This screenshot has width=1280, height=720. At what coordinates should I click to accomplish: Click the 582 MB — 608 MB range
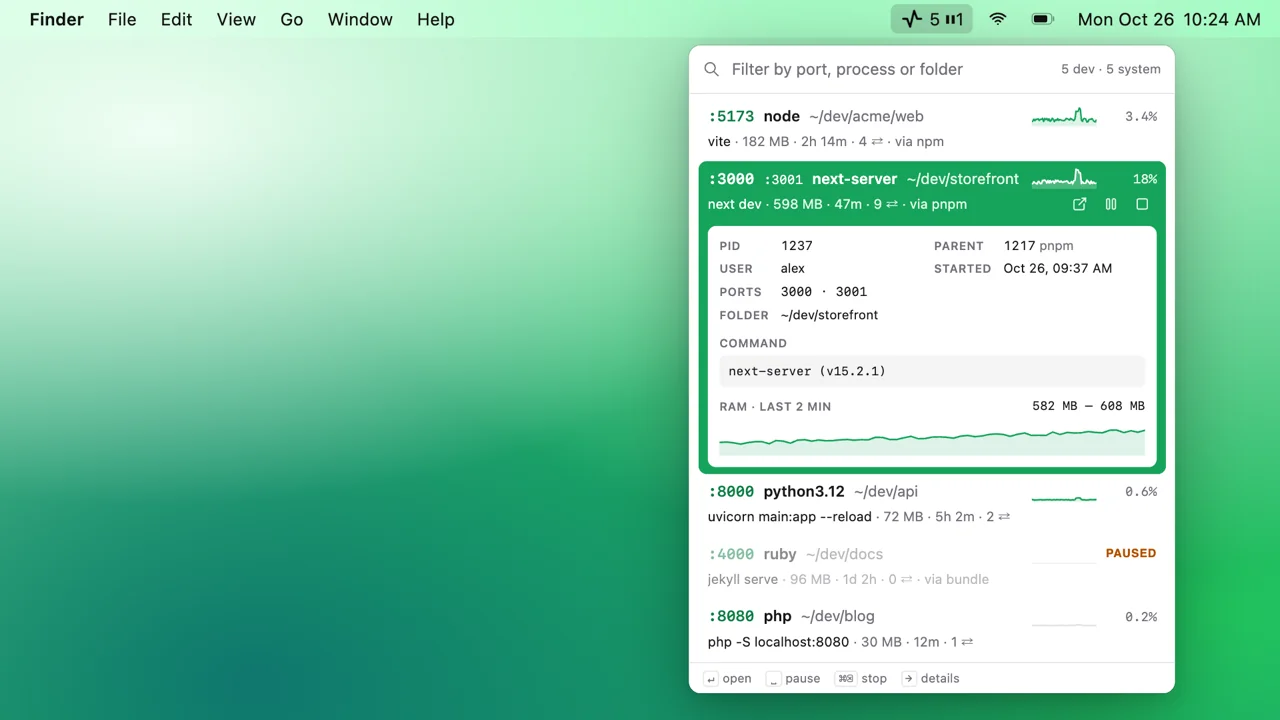pyautogui.click(x=1089, y=406)
